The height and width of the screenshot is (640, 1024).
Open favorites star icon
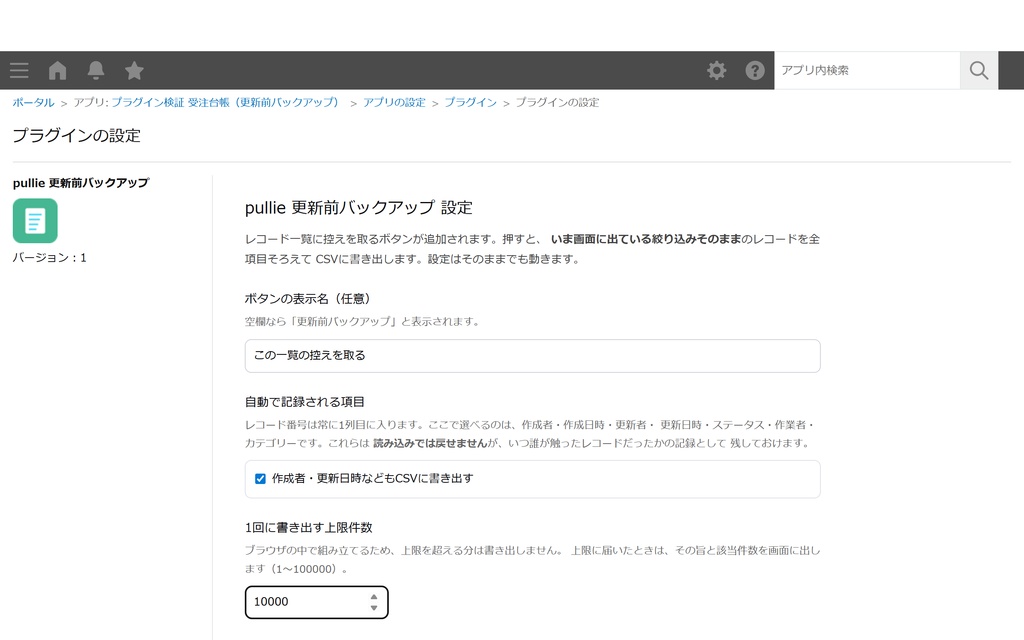click(134, 71)
